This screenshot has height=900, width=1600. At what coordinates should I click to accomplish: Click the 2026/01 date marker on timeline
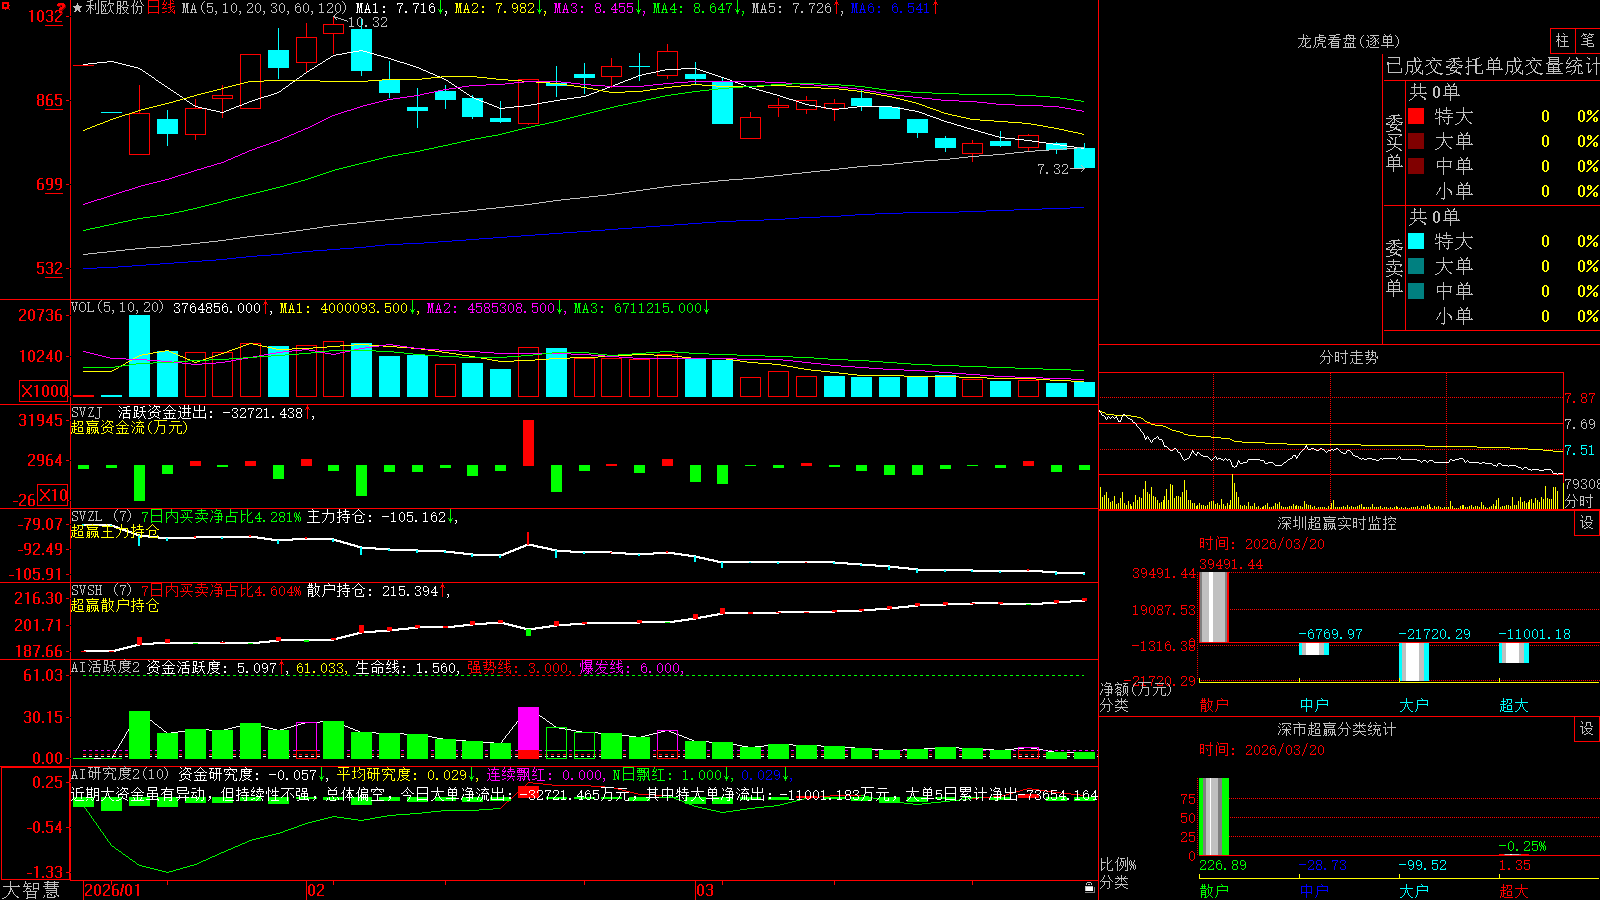pyautogui.click(x=113, y=890)
